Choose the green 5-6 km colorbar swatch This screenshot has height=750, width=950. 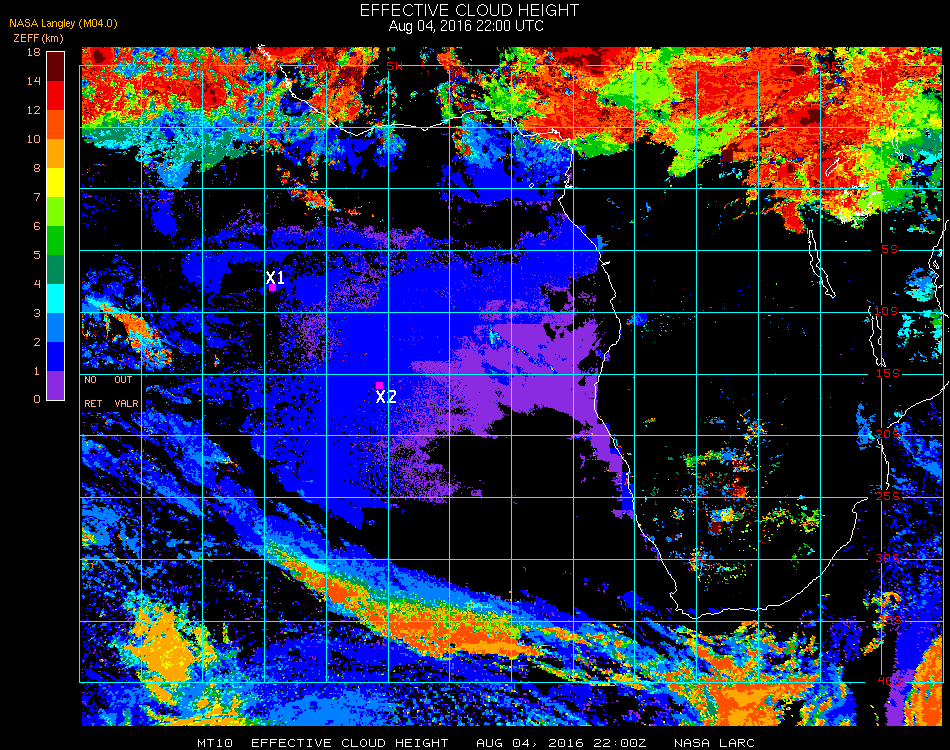pos(56,241)
